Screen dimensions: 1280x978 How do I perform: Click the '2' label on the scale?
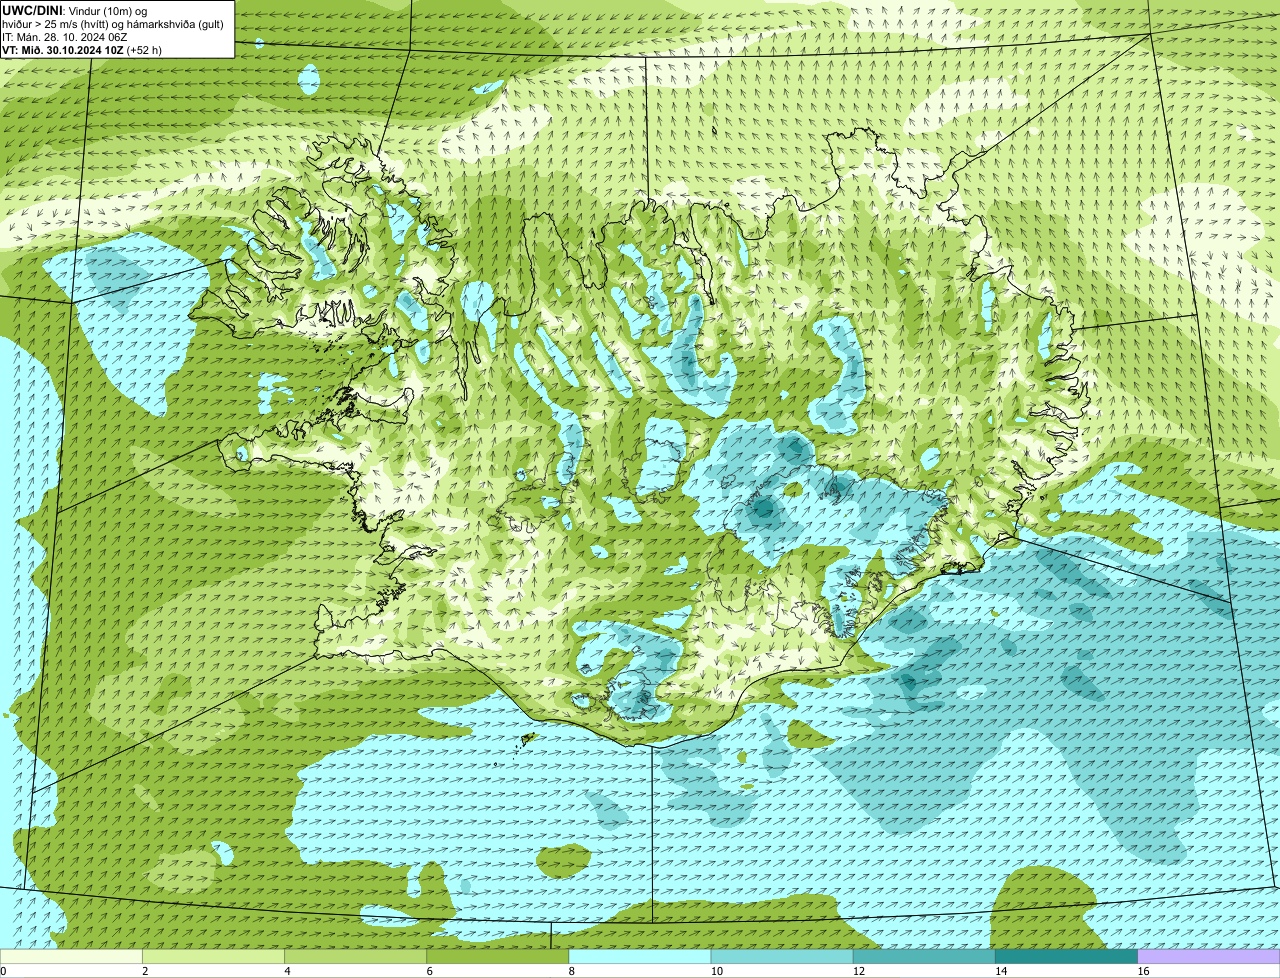pyautogui.click(x=145, y=971)
